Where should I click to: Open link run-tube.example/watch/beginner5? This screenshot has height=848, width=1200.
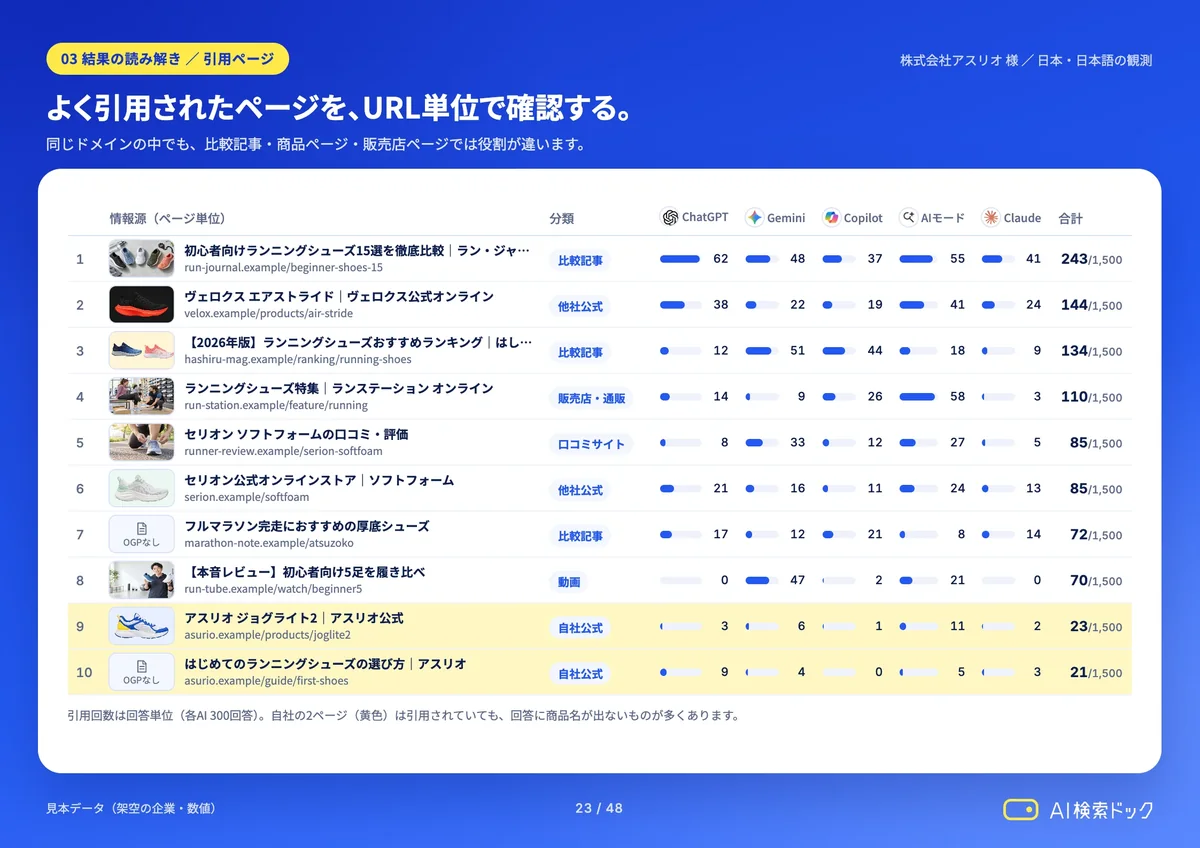pyautogui.click(x=273, y=590)
